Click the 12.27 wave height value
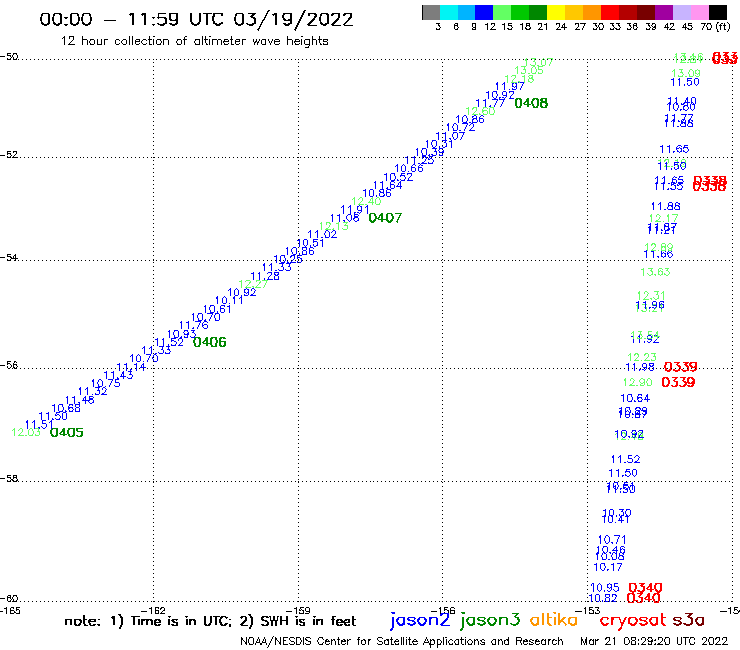The width and height of the screenshot is (740, 650). pyautogui.click(x=253, y=284)
